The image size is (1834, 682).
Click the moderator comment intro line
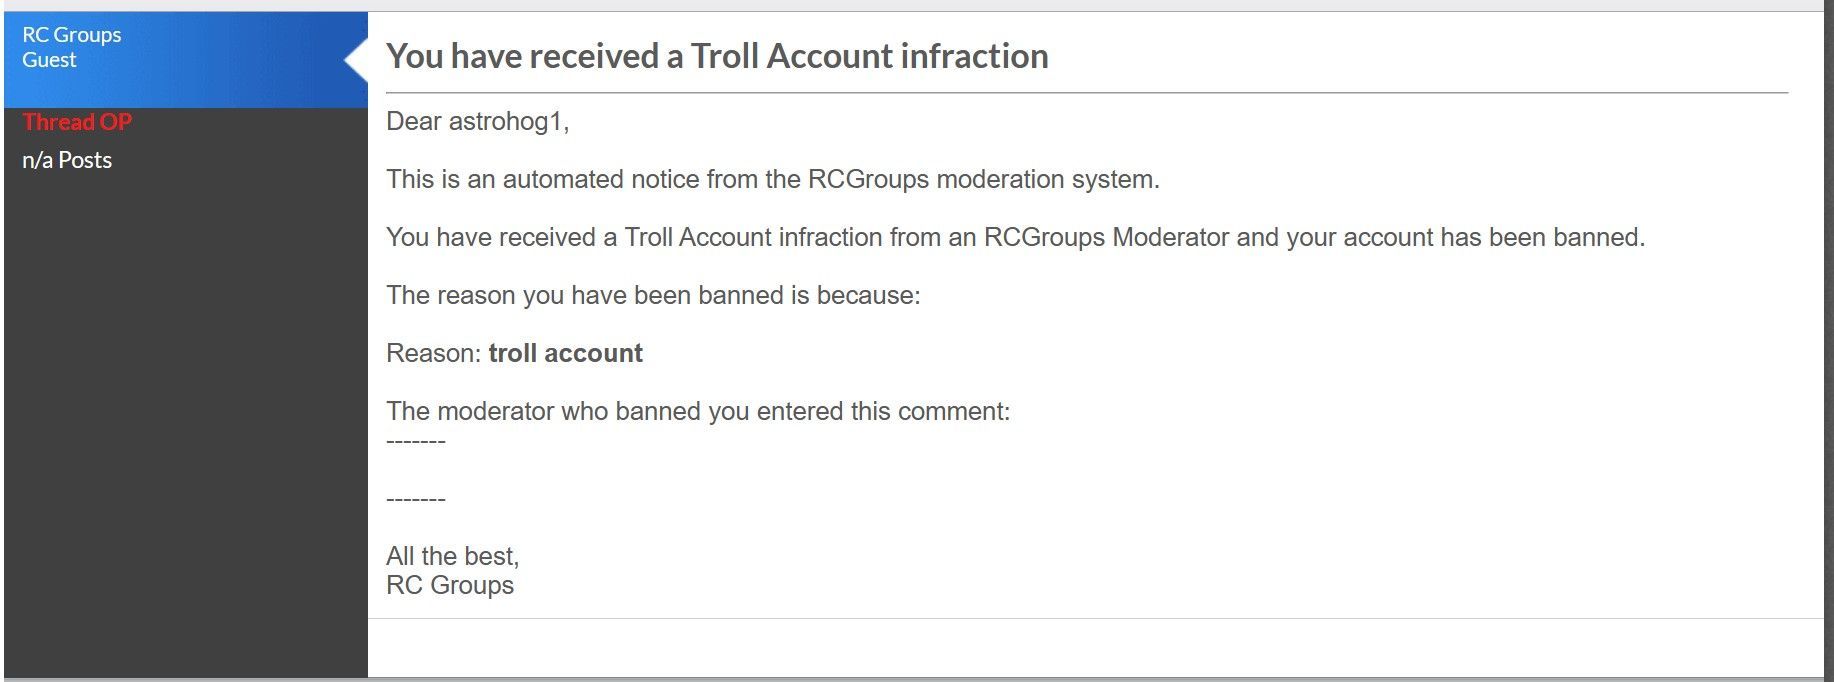(x=698, y=412)
